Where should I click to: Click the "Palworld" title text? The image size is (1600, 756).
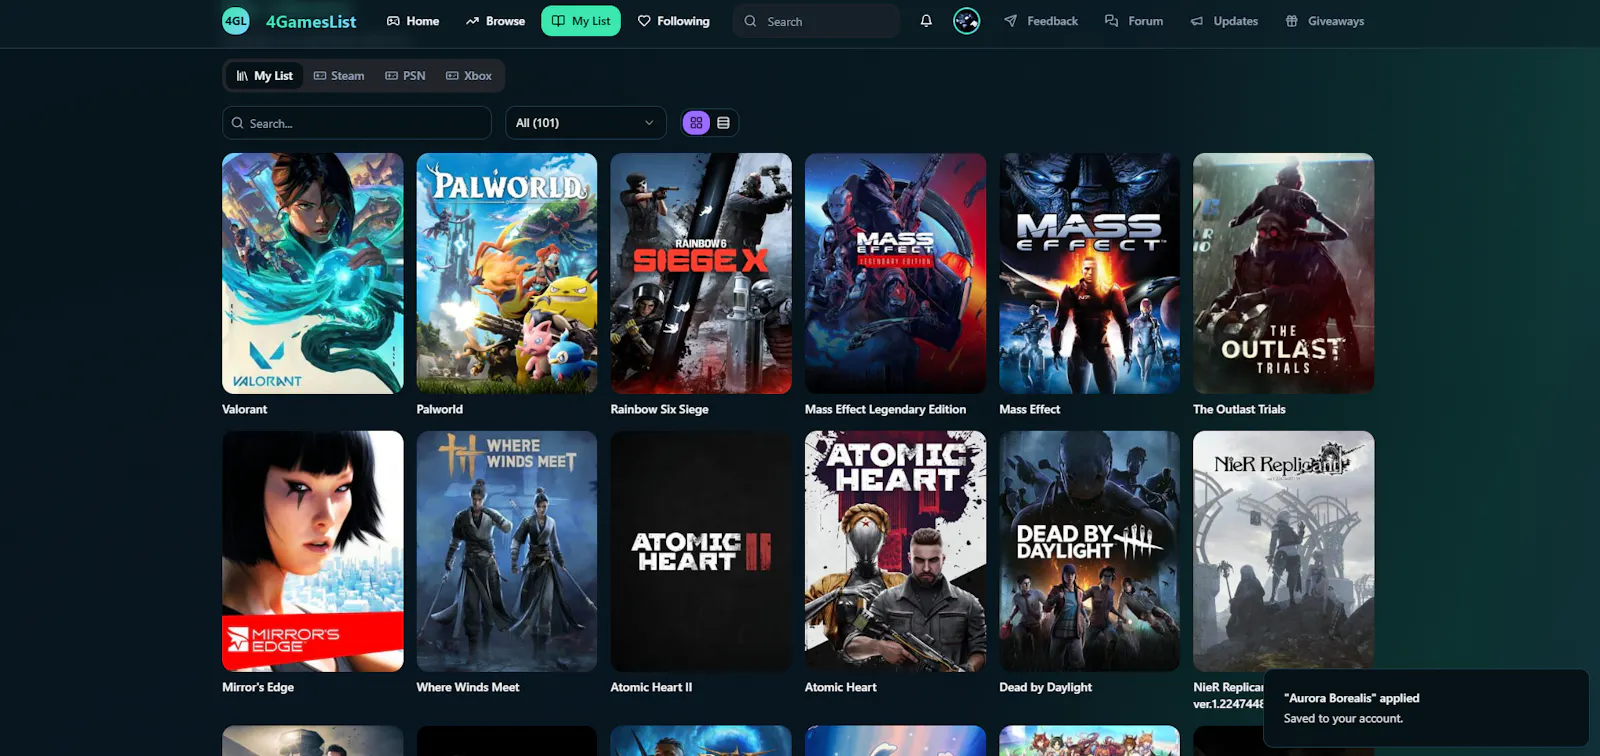[440, 409]
